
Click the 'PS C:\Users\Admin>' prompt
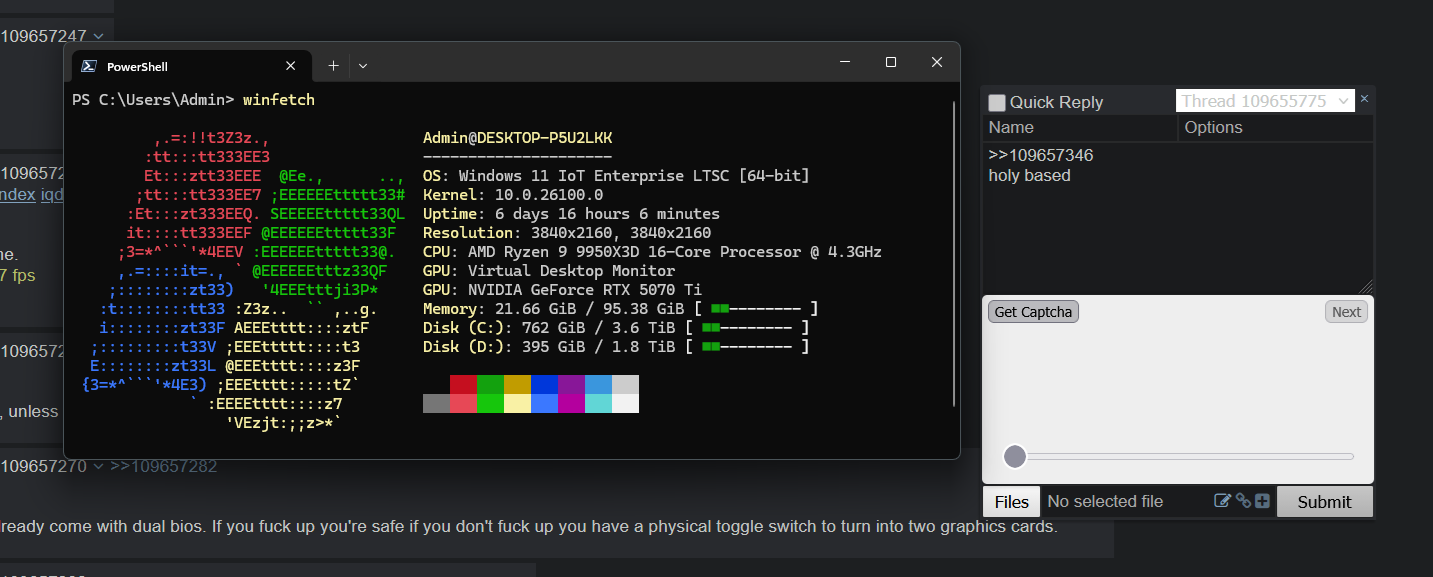click(x=153, y=100)
